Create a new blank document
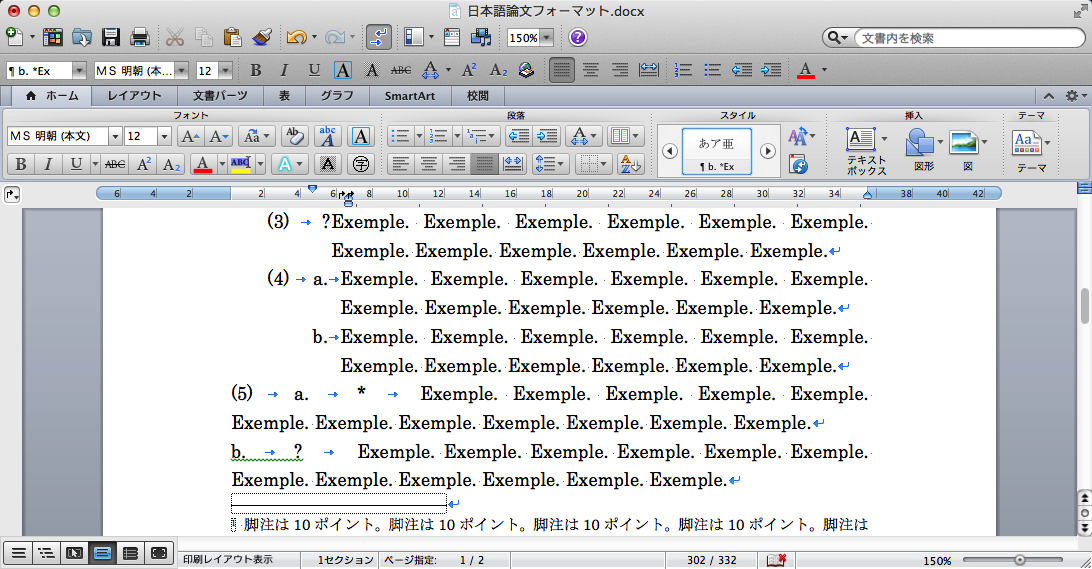Screen dimensions: 1092x569 [x=14, y=37]
